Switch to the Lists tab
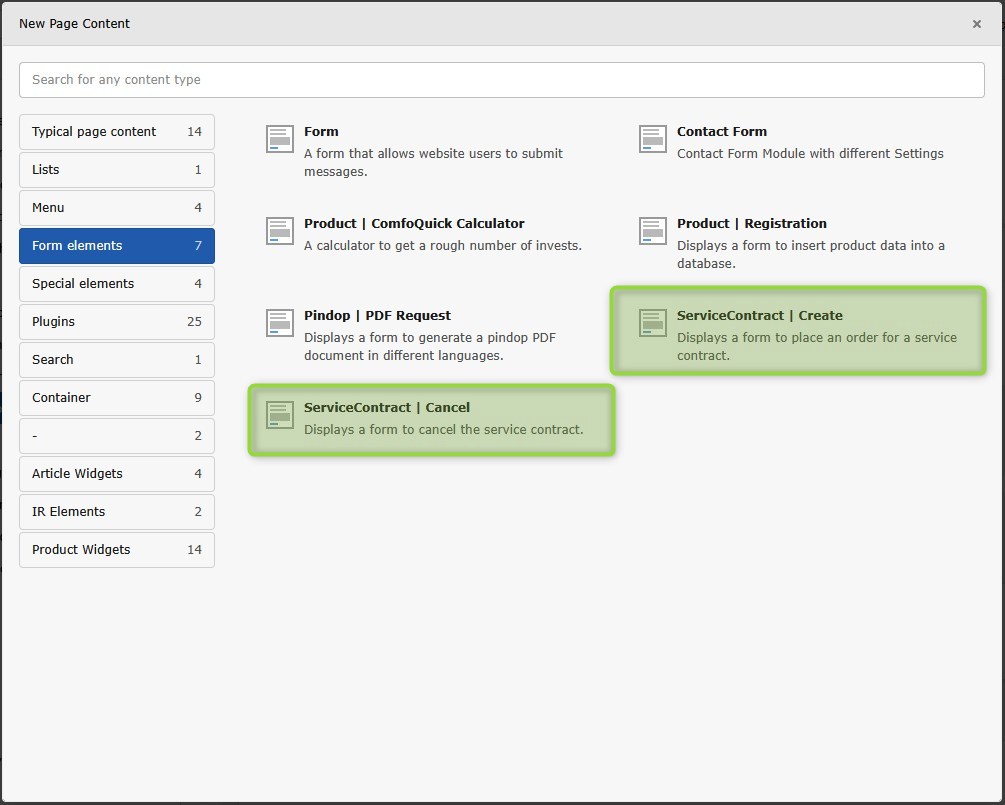Screen dimensions: 1005x805 click(116, 170)
